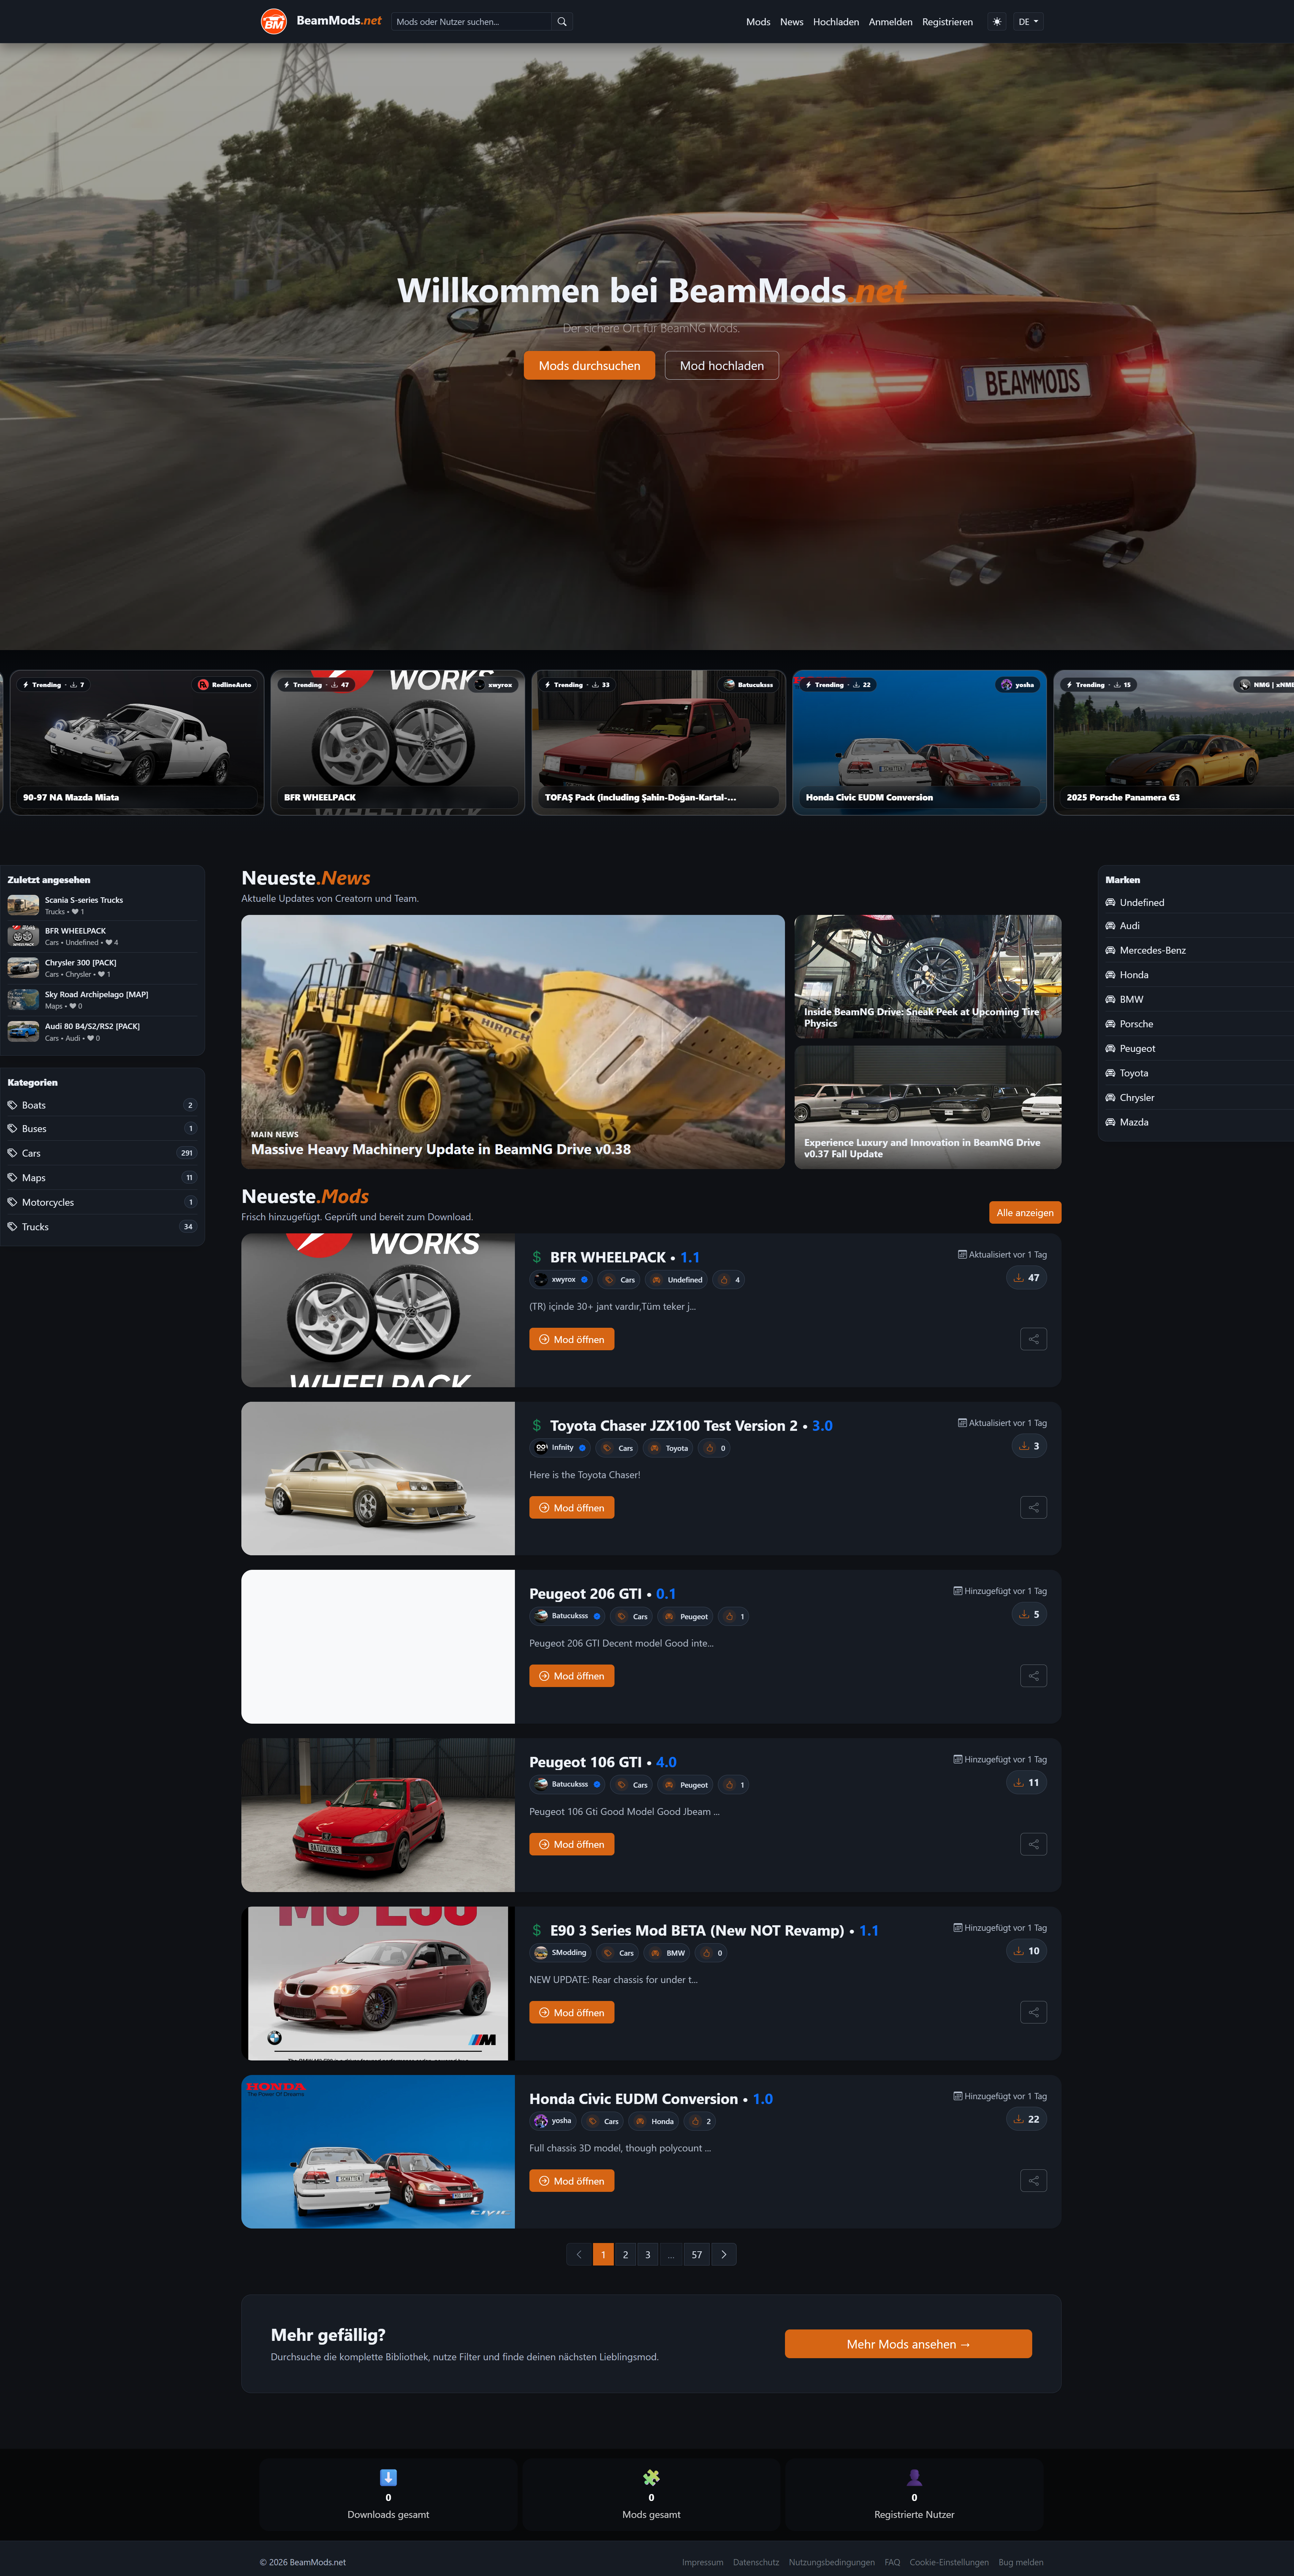Screen dimensions: 1294x2576
Task: Click the download count badge on Toyota Chaser
Action: [1029, 1446]
